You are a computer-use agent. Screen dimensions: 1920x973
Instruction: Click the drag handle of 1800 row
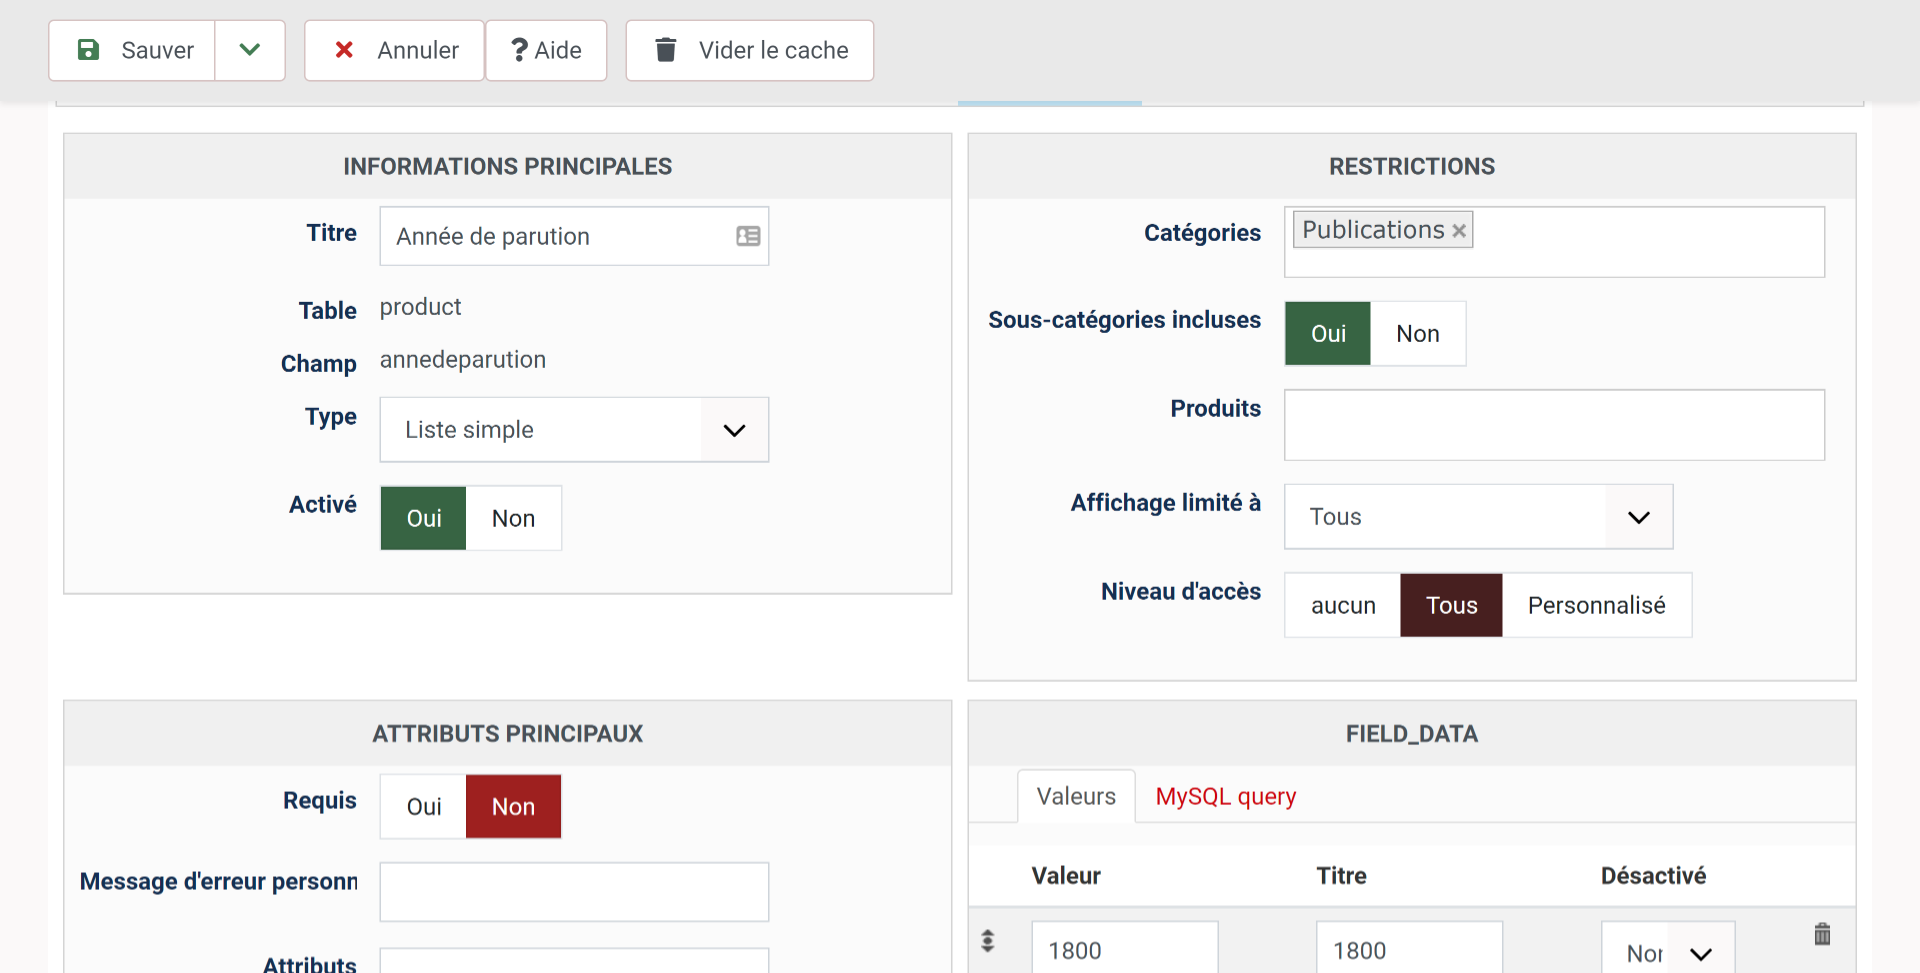coord(988,940)
